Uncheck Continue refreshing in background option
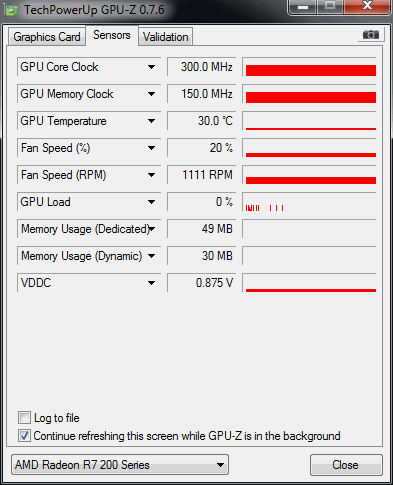Viewport: 393px width, 485px height. pyautogui.click(x=24, y=436)
